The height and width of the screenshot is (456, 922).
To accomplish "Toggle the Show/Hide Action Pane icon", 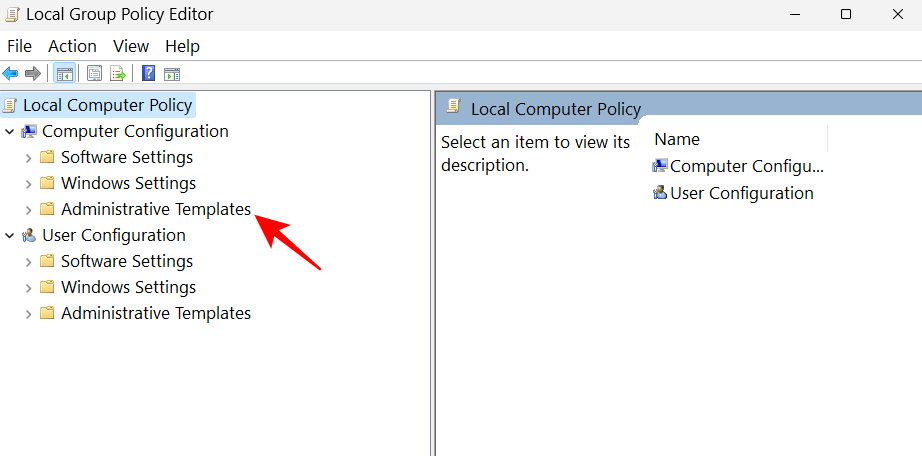I will click(172, 73).
